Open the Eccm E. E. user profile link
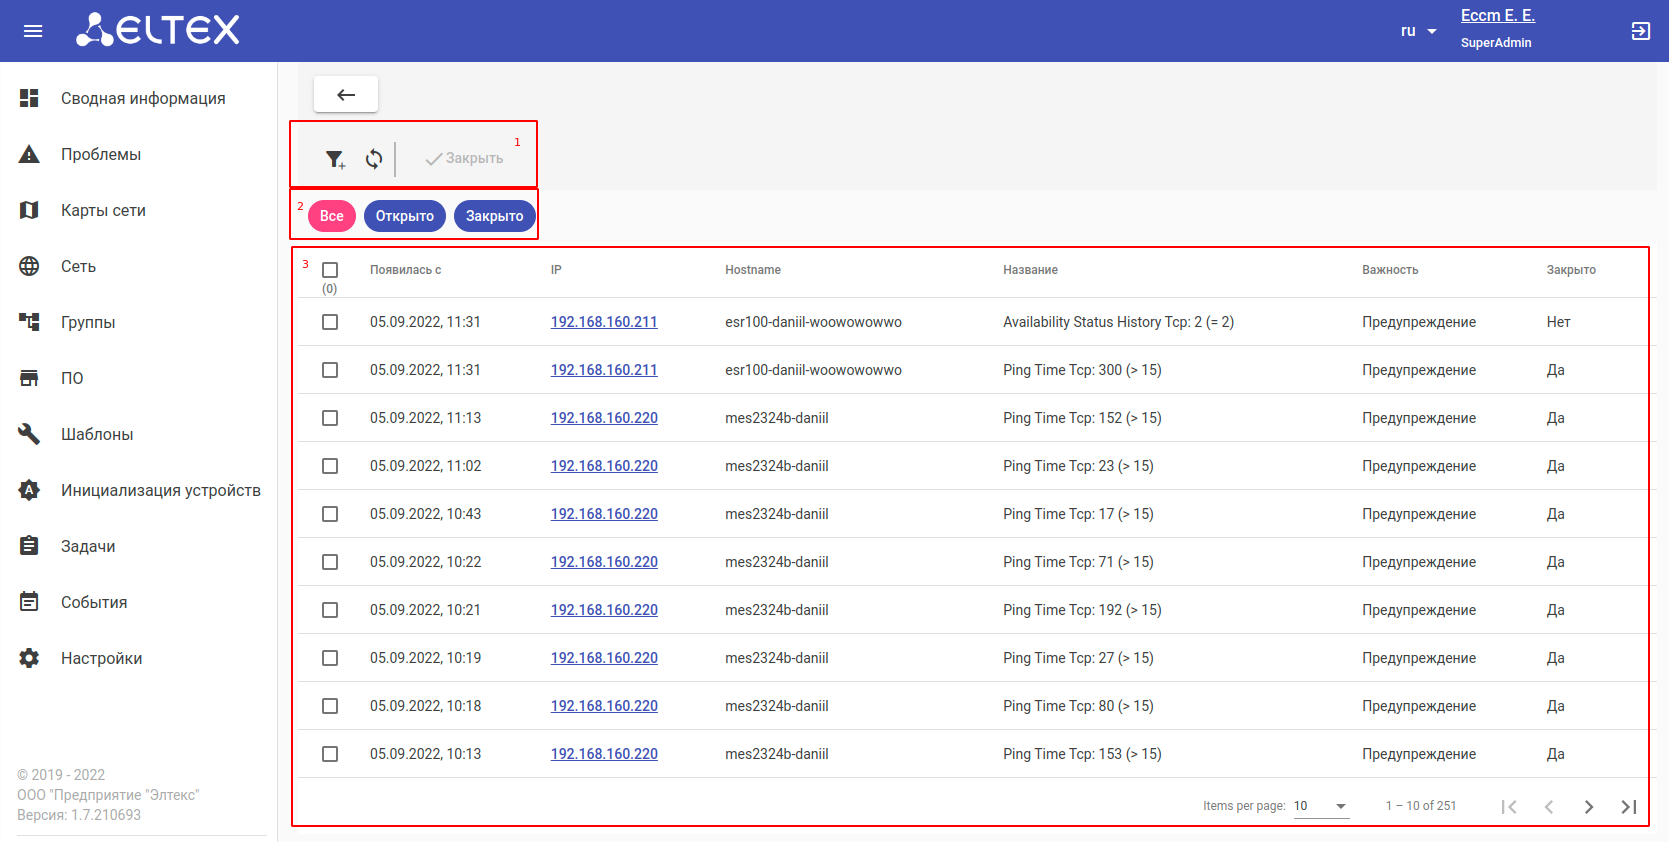 click(1498, 16)
